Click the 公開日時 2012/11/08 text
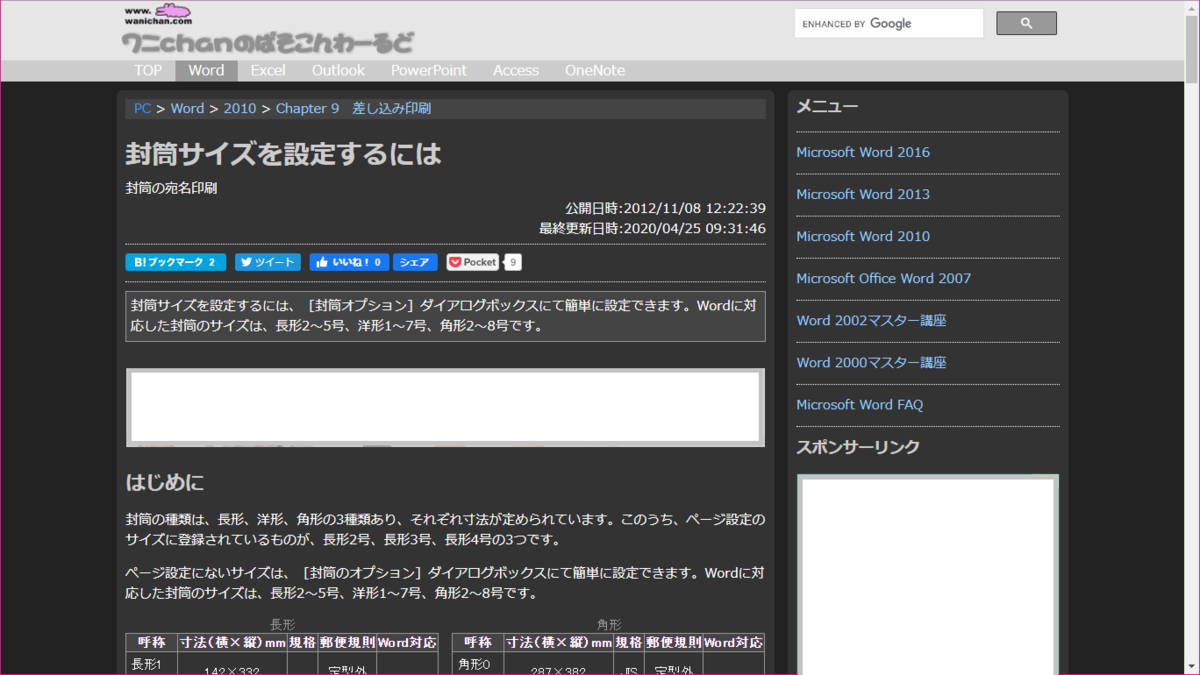Screen dimensions: 1200x675 [665, 208]
